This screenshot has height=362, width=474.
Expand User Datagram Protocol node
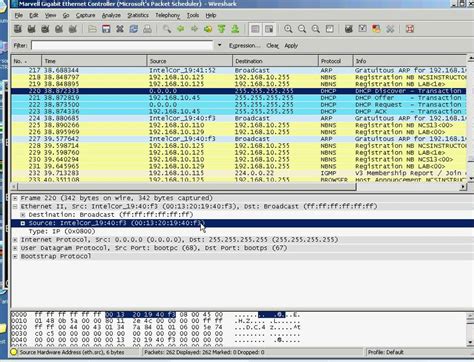tap(15, 248)
